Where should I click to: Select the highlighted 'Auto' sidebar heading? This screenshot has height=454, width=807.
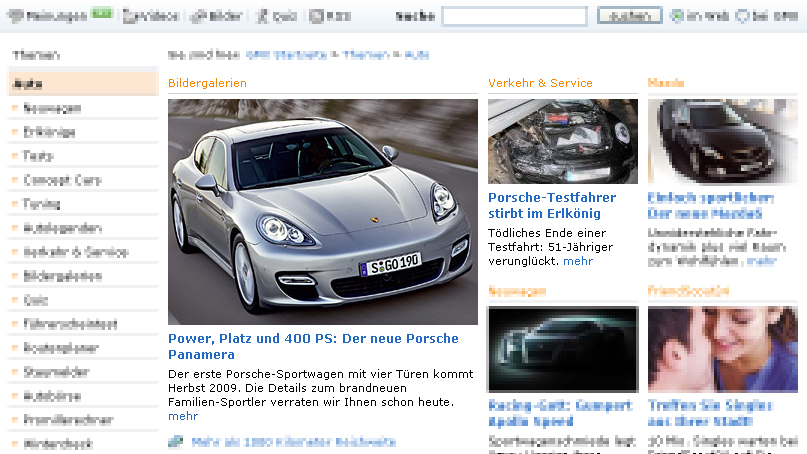(x=83, y=83)
